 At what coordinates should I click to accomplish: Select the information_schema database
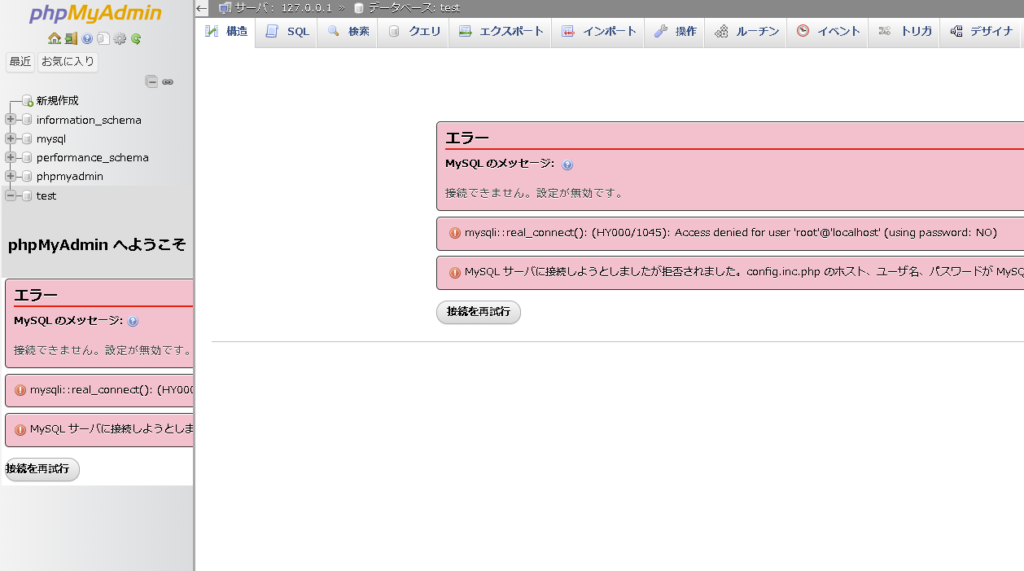point(89,120)
